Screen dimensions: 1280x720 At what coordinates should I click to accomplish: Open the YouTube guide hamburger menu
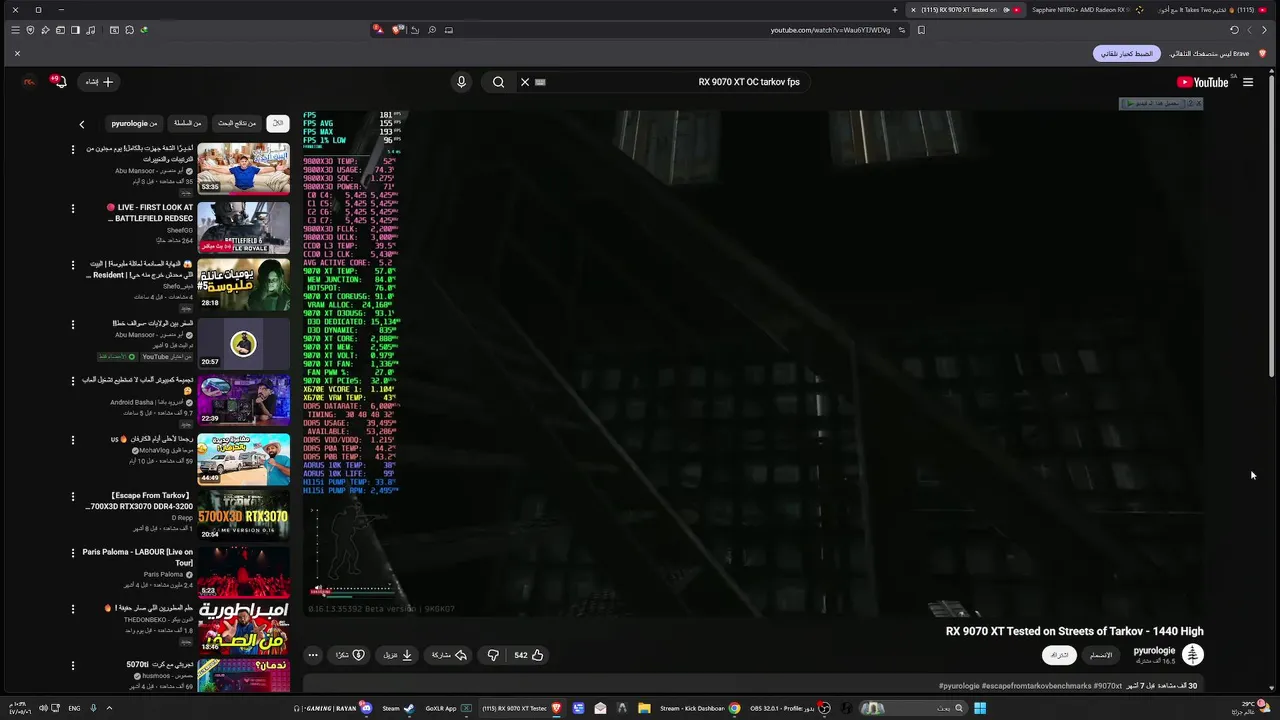coord(1248,82)
